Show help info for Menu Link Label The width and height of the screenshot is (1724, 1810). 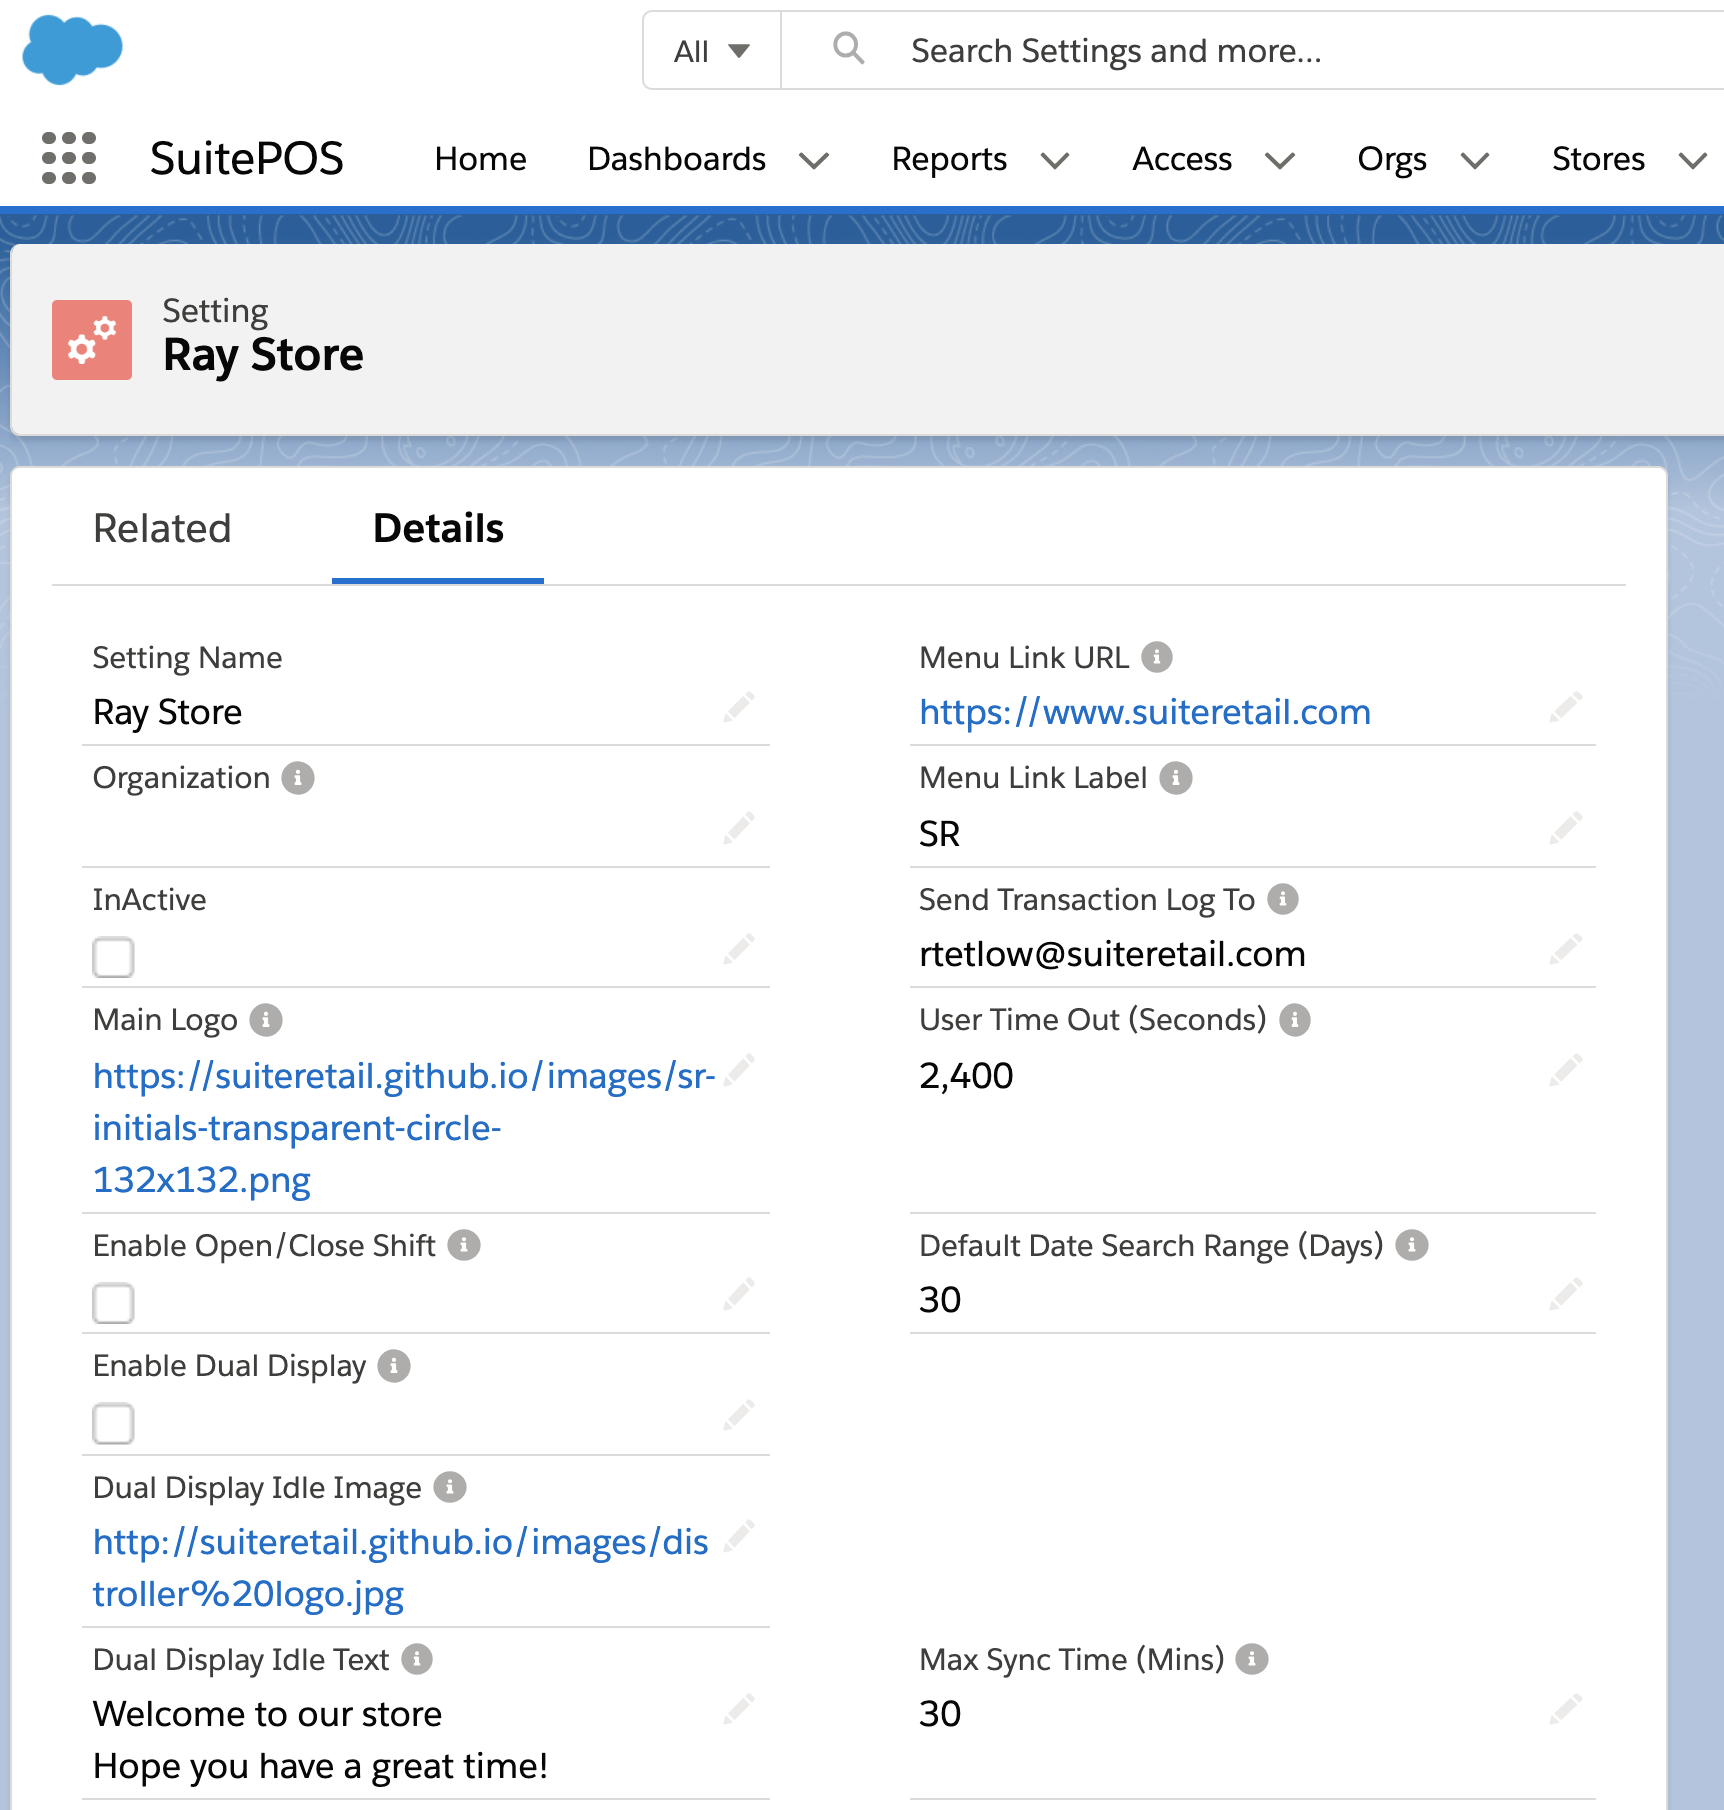pyautogui.click(x=1176, y=778)
